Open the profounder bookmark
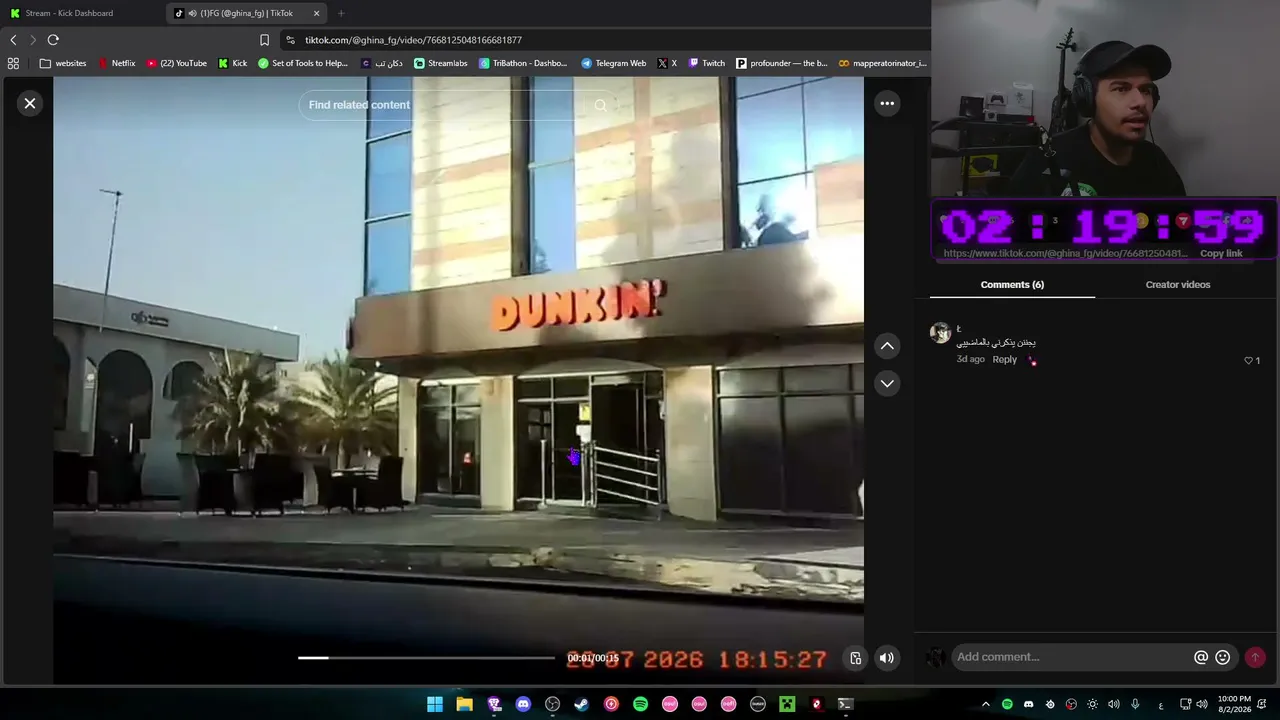1280x720 pixels. (x=782, y=63)
